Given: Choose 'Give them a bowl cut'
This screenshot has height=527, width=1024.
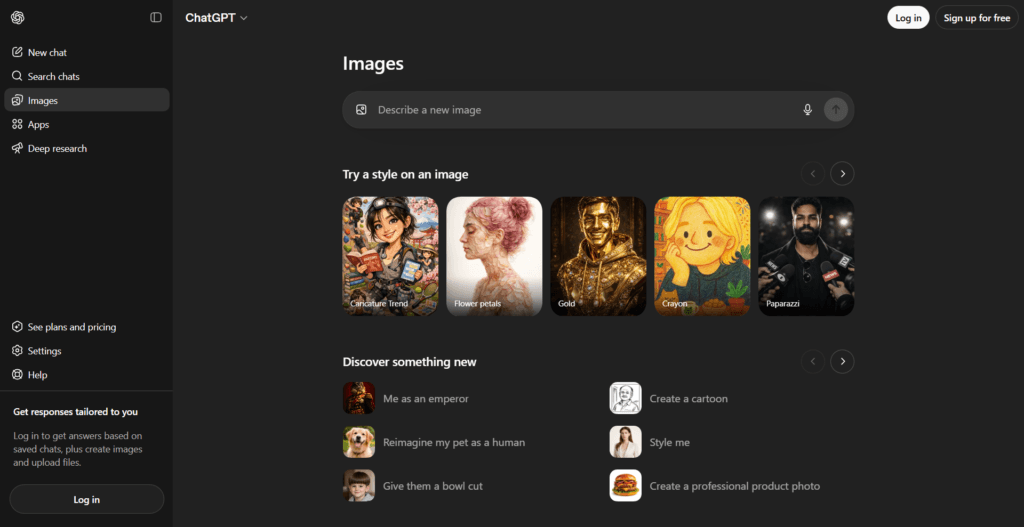Looking at the screenshot, I should point(433,486).
